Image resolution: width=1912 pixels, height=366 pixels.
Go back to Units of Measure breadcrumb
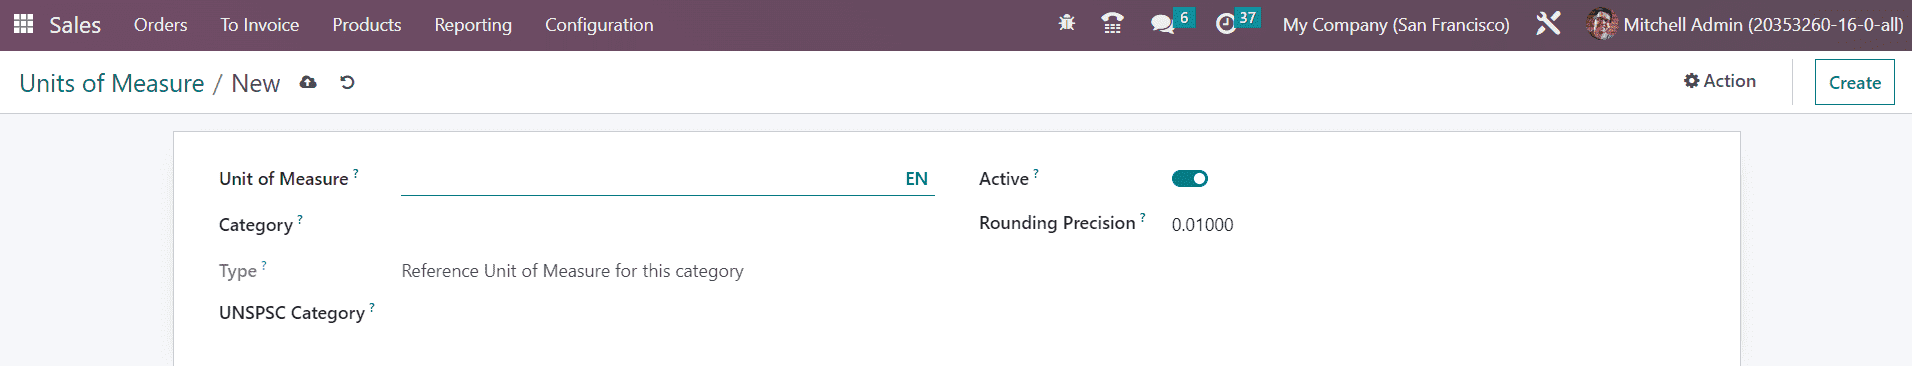click(x=112, y=83)
